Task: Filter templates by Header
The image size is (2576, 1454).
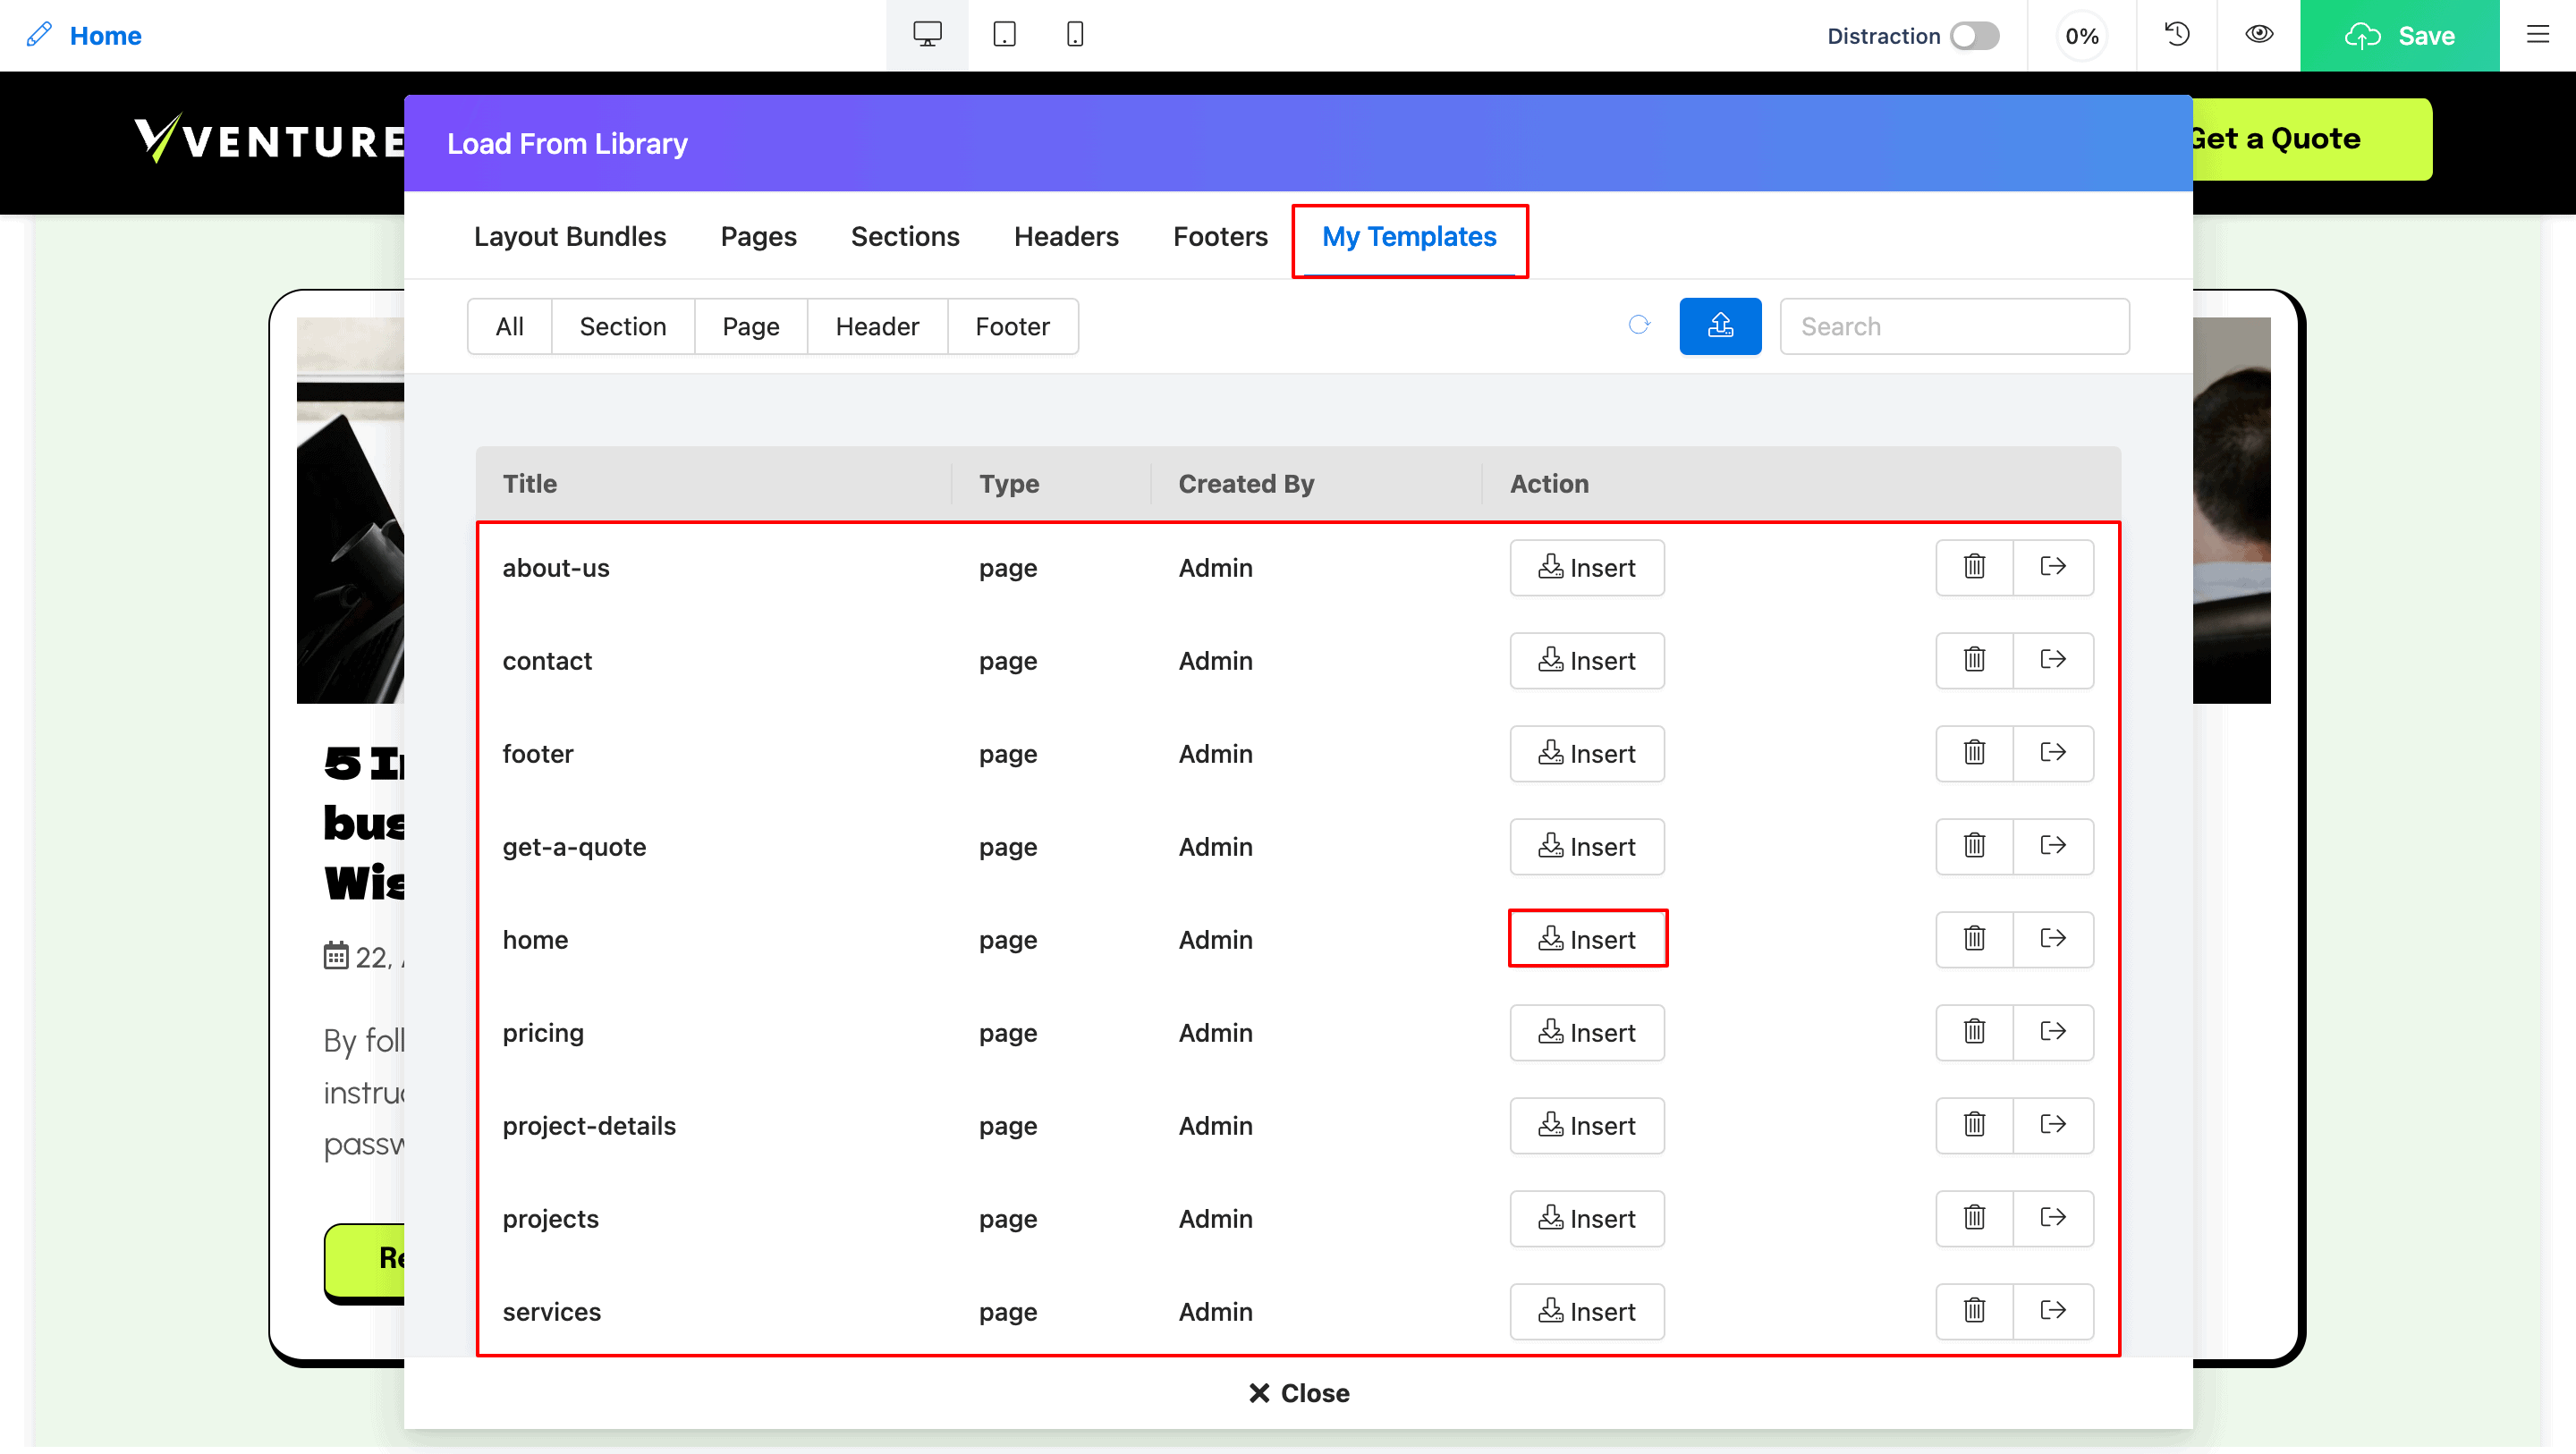Action: [x=877, y=326]
